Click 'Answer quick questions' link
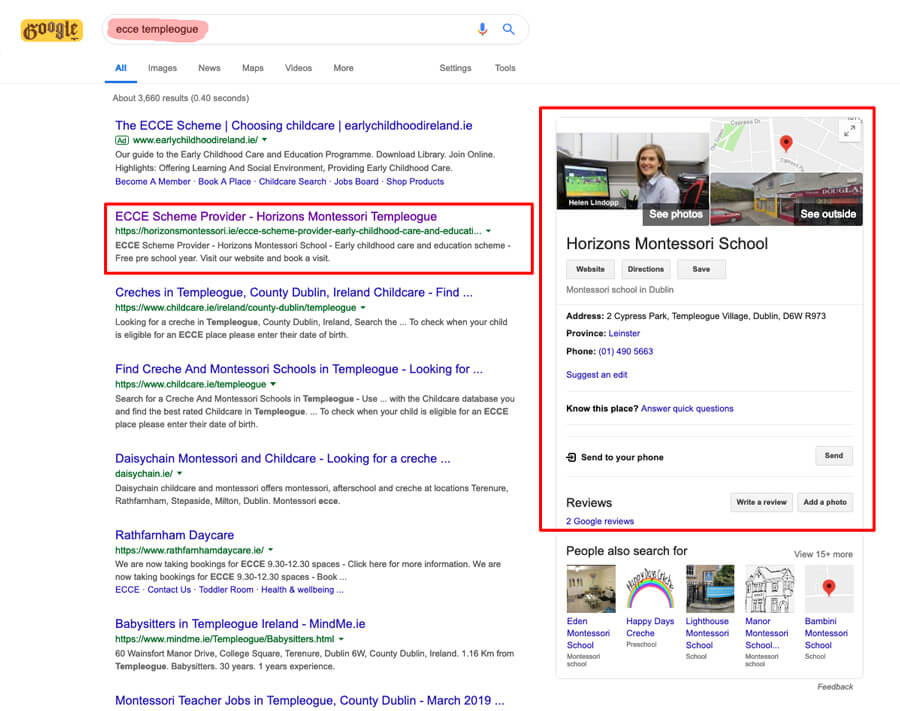This screenshot has width=900, height=711. [687, 409]
